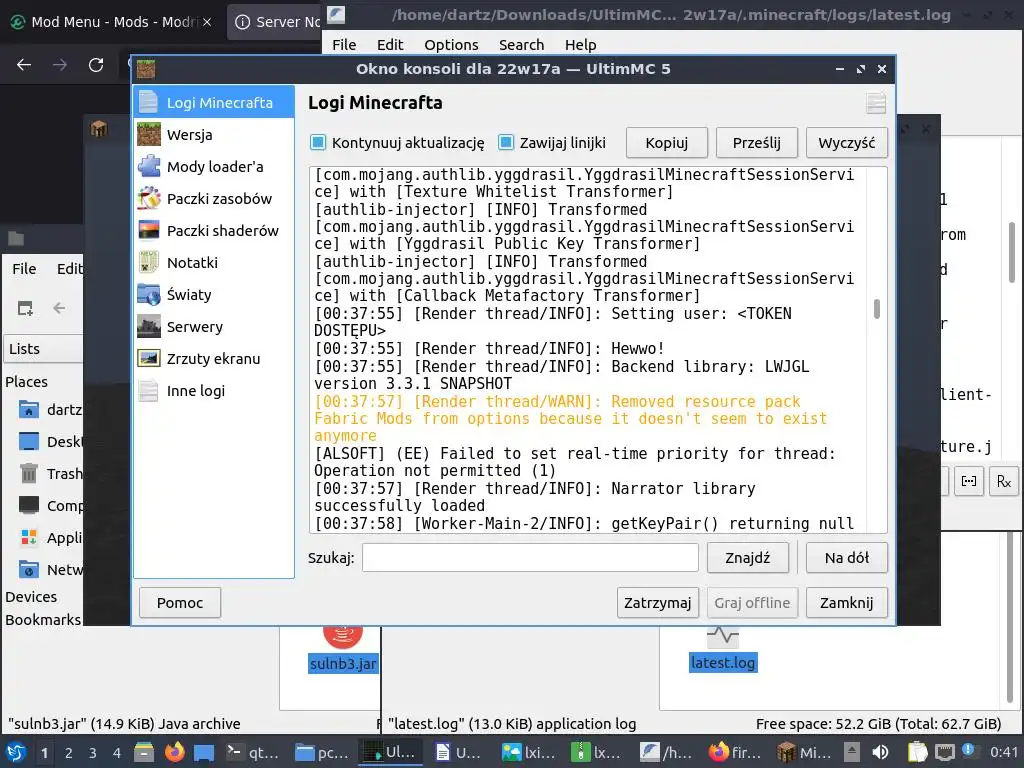Reload the browser page
1024x768 pixels.
pyautogui.click(x=96, y=64)
